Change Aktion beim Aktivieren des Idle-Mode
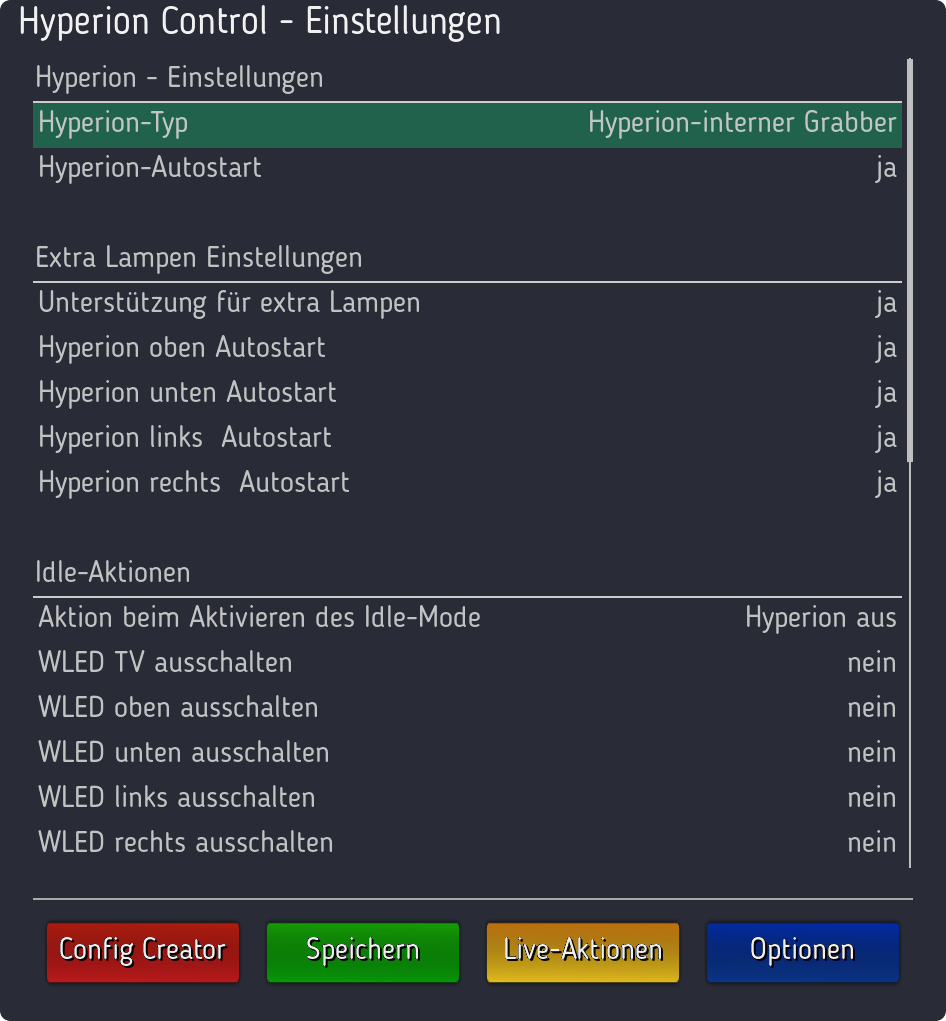 pos(467,619)
